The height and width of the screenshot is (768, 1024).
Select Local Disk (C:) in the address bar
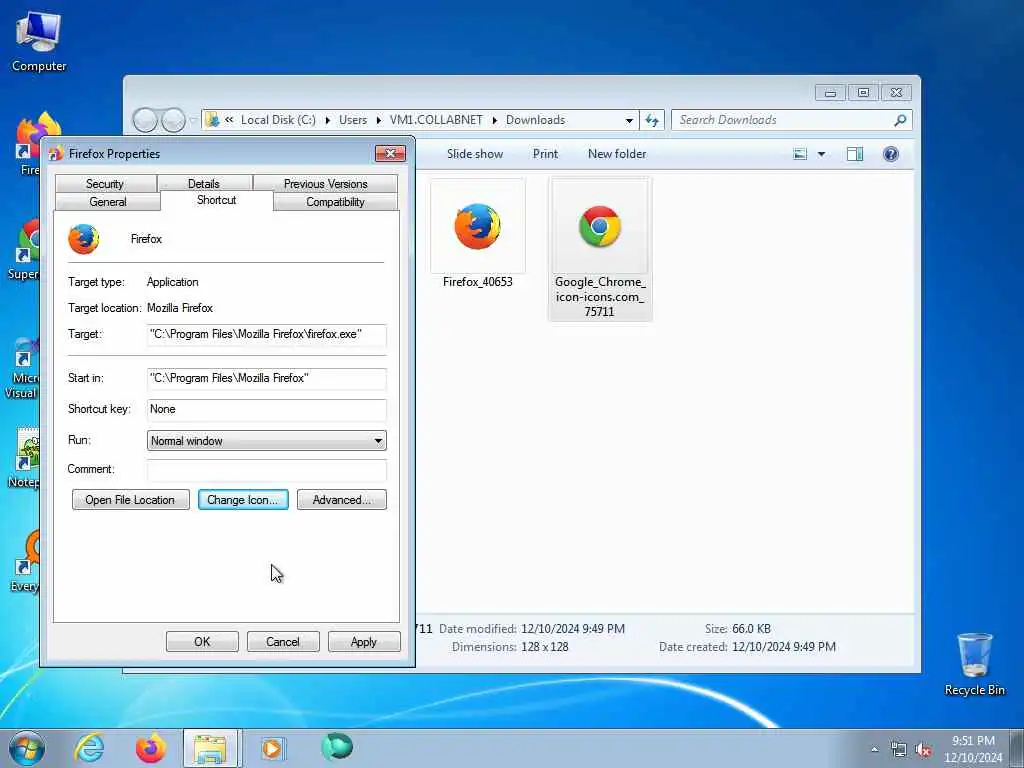click(x=278, y=120)
